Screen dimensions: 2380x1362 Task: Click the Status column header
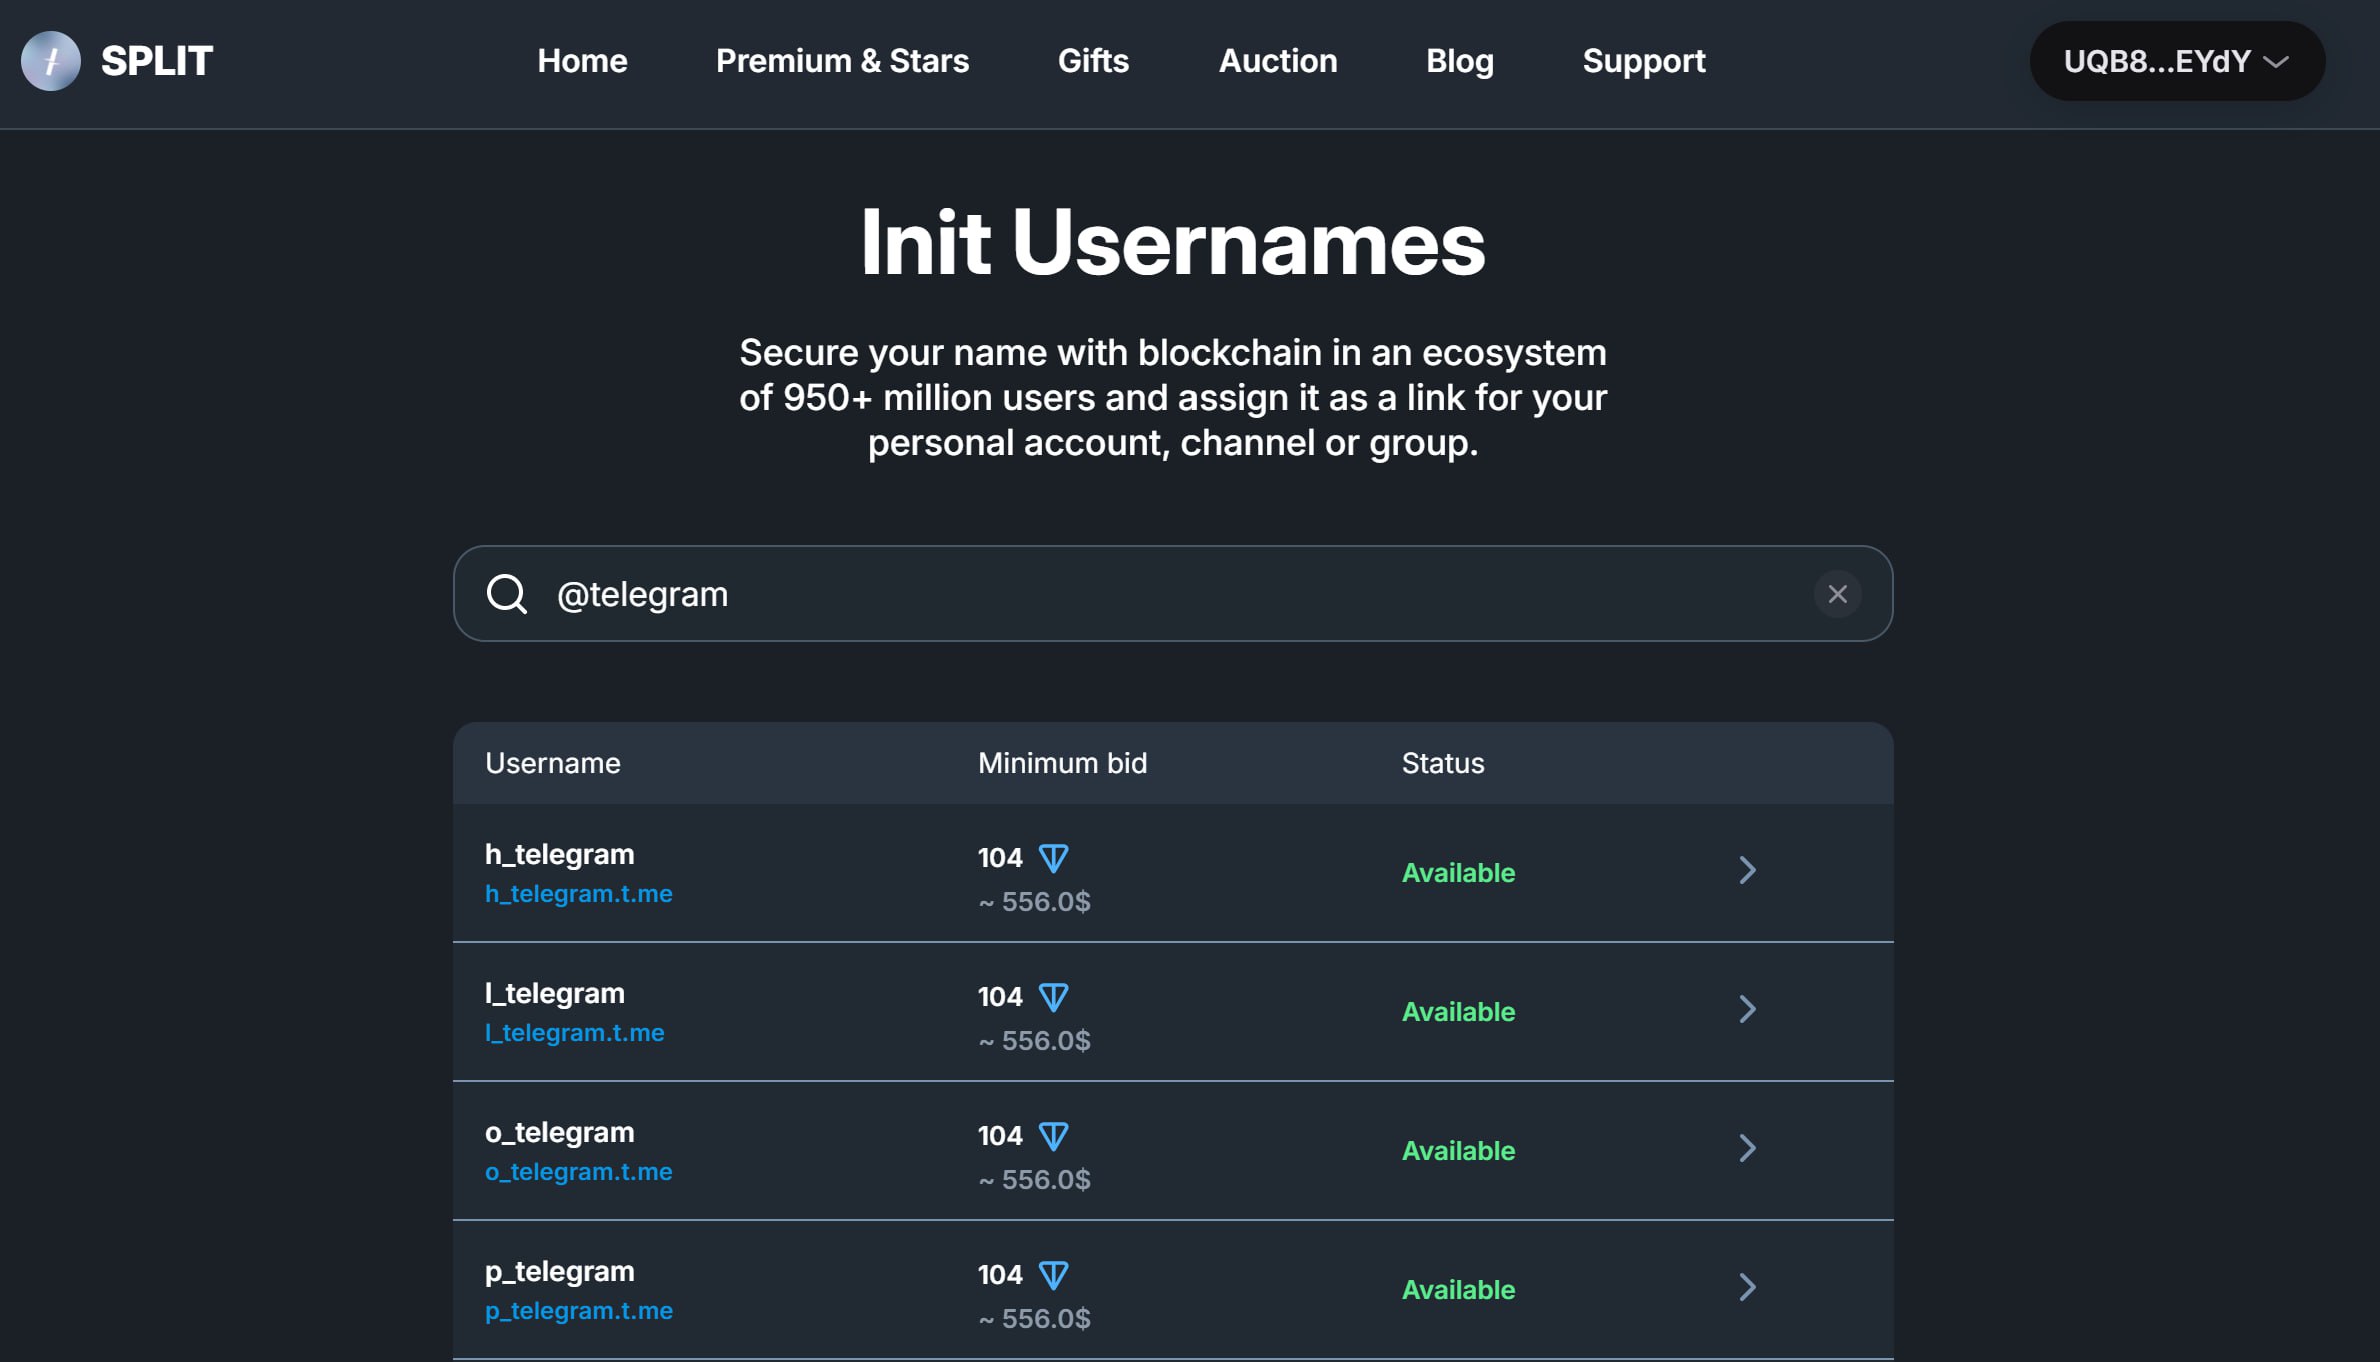pos(1443,763)
